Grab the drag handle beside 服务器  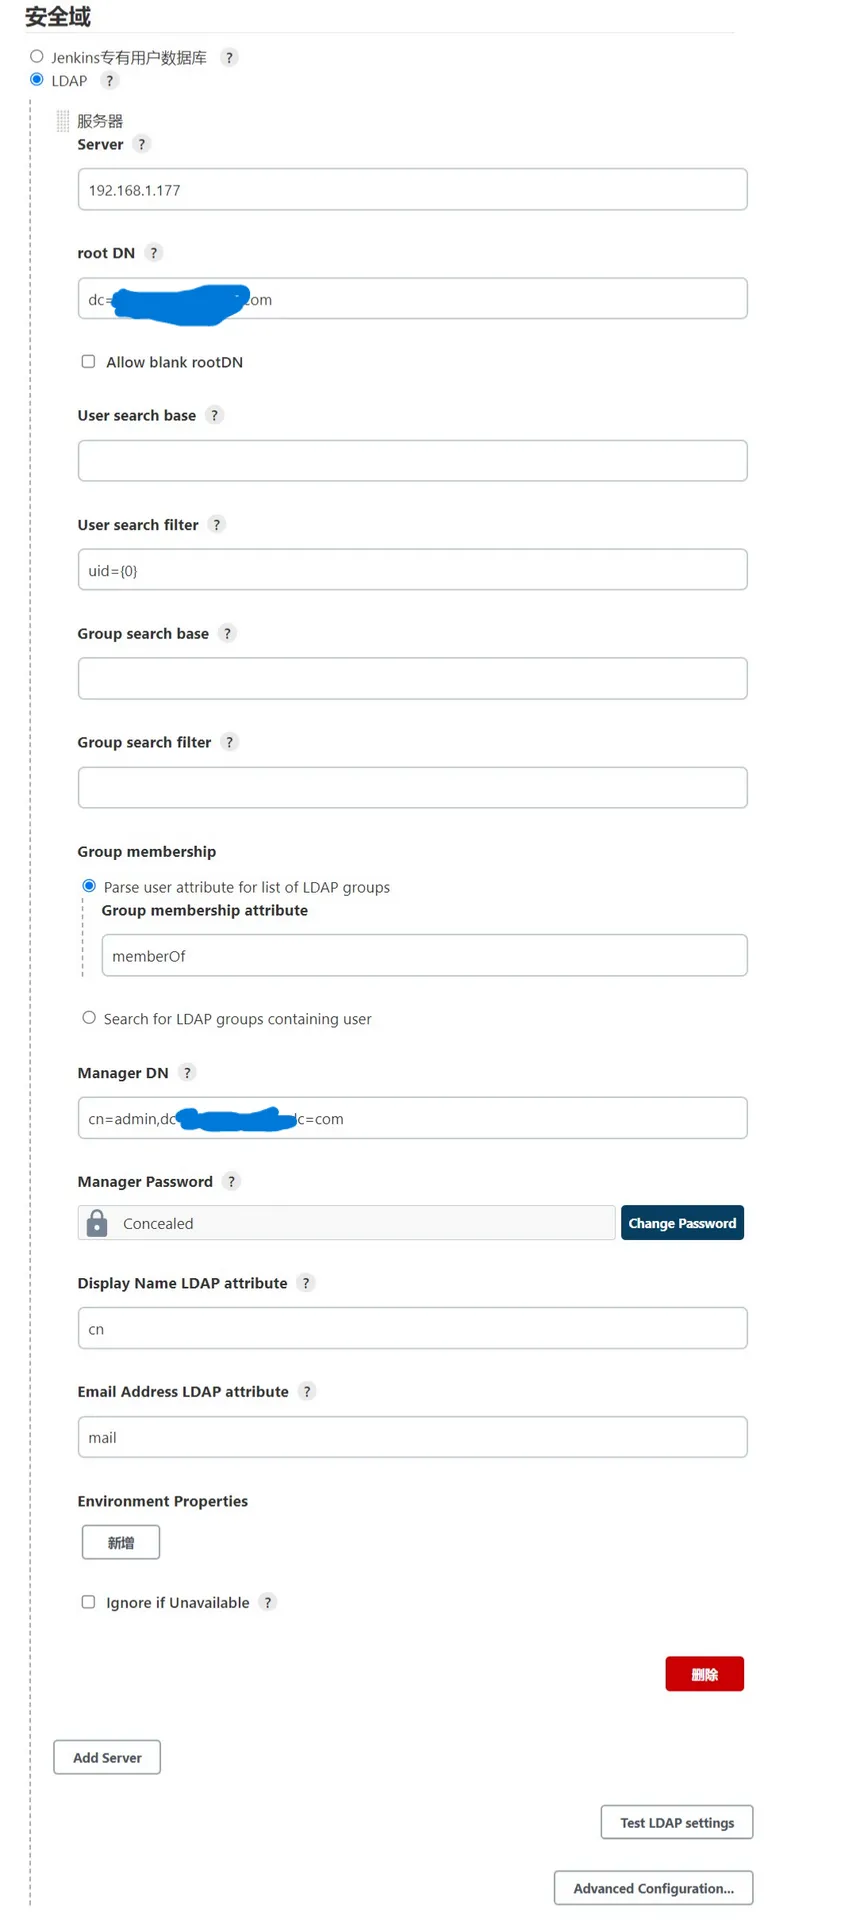(62, 121)
